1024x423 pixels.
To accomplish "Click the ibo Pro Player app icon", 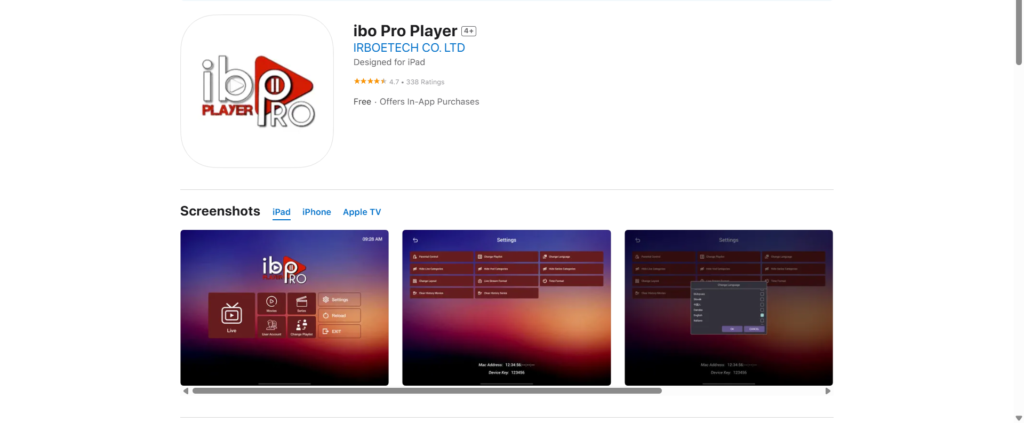I will click(257, 91).
